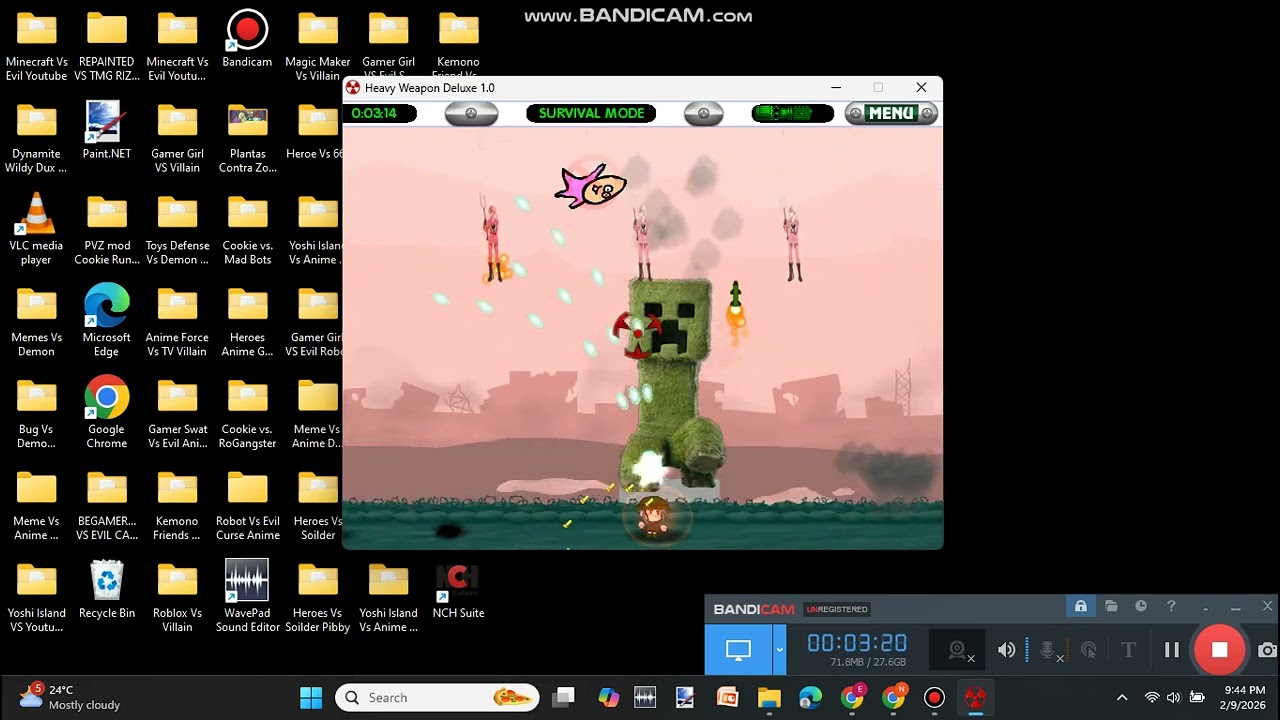Click the game timer 0:03:14

coord(375,113)
